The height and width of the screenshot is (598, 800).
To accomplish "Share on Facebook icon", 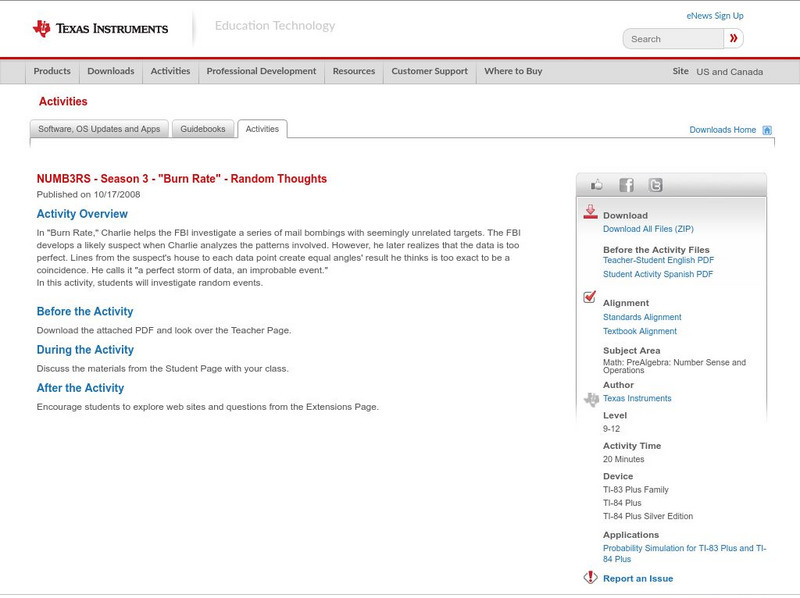I will 626,185.
